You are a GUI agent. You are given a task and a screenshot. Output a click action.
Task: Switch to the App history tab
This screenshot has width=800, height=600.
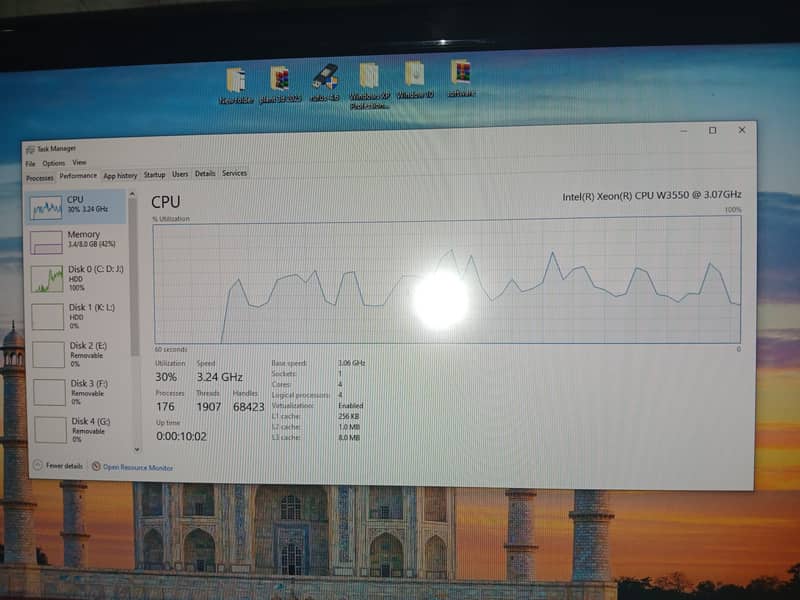tap(120, 176)
